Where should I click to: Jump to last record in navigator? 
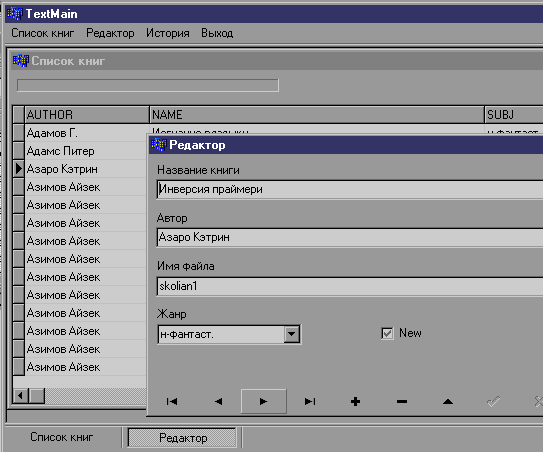[x=310, y=401]
